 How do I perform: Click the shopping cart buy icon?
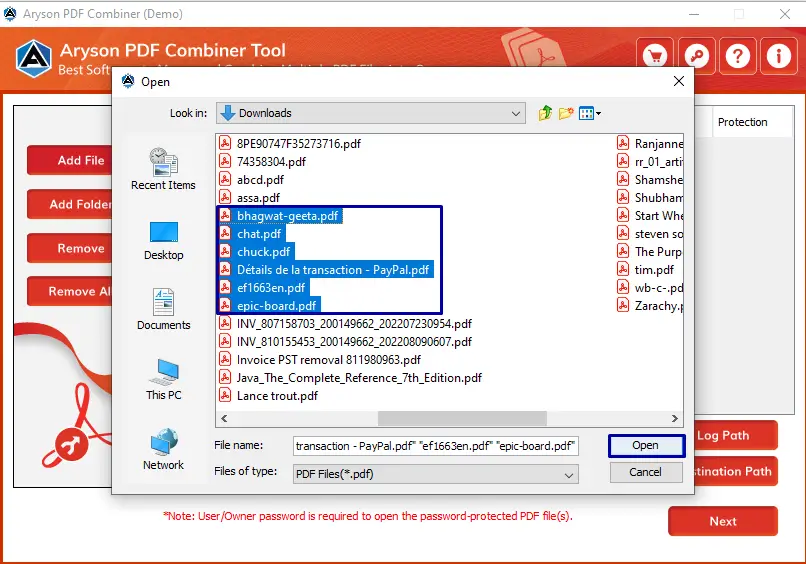pos(655,56)
